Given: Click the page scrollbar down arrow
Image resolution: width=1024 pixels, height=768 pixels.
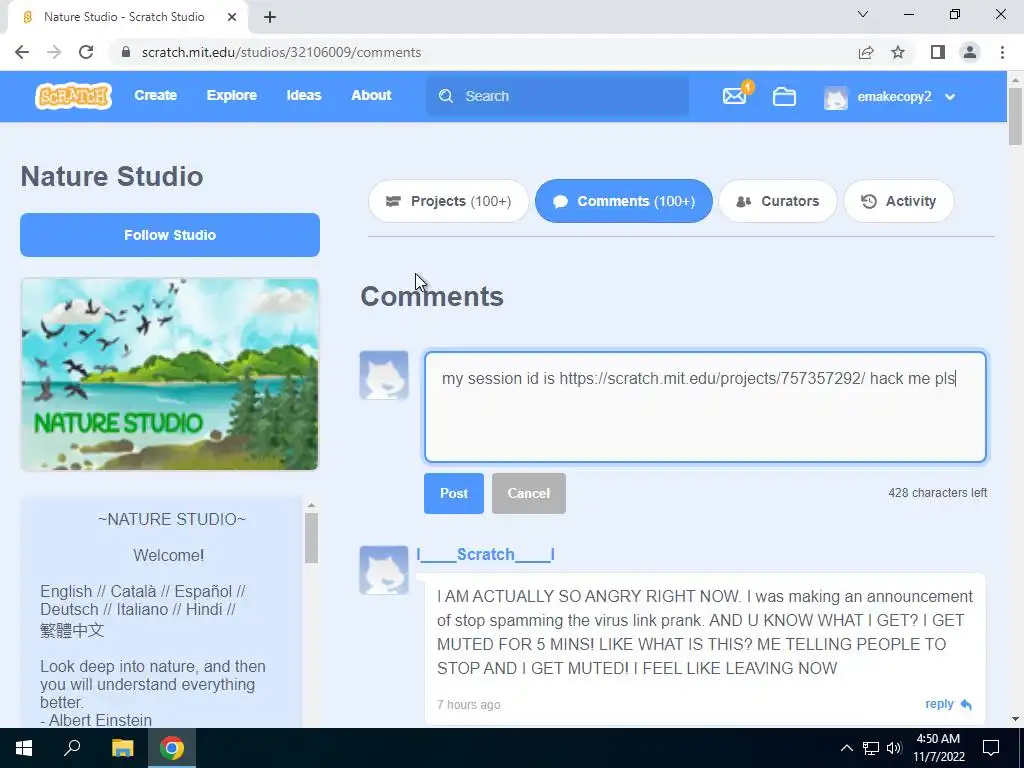Looking at the screenshot, I should point(1015,719).
